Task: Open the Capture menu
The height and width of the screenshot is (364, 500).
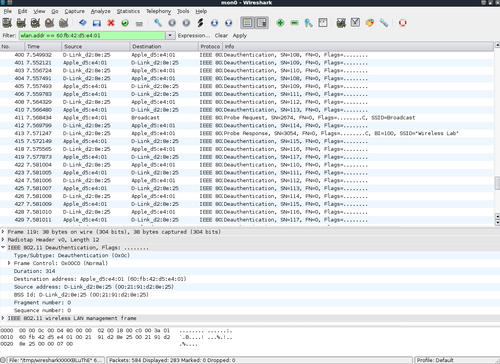Action: point(74,11)
